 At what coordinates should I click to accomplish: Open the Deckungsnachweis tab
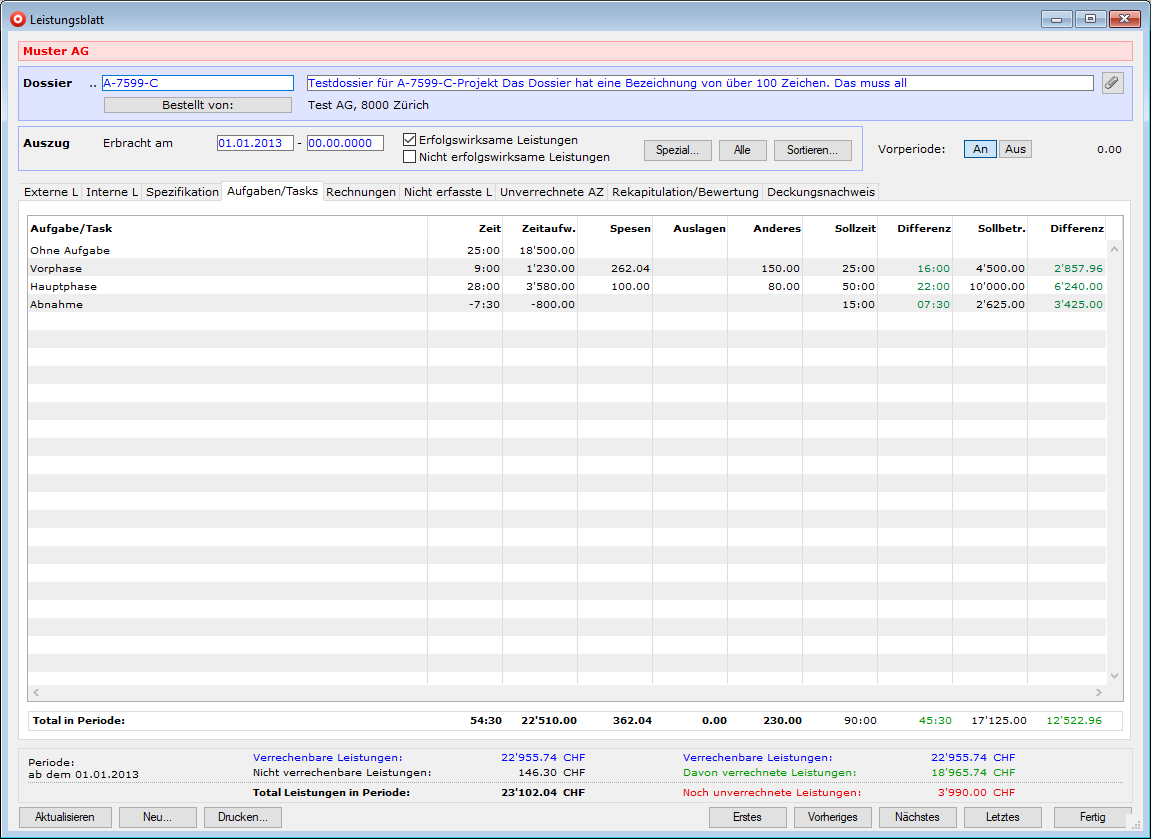[820, 192]
